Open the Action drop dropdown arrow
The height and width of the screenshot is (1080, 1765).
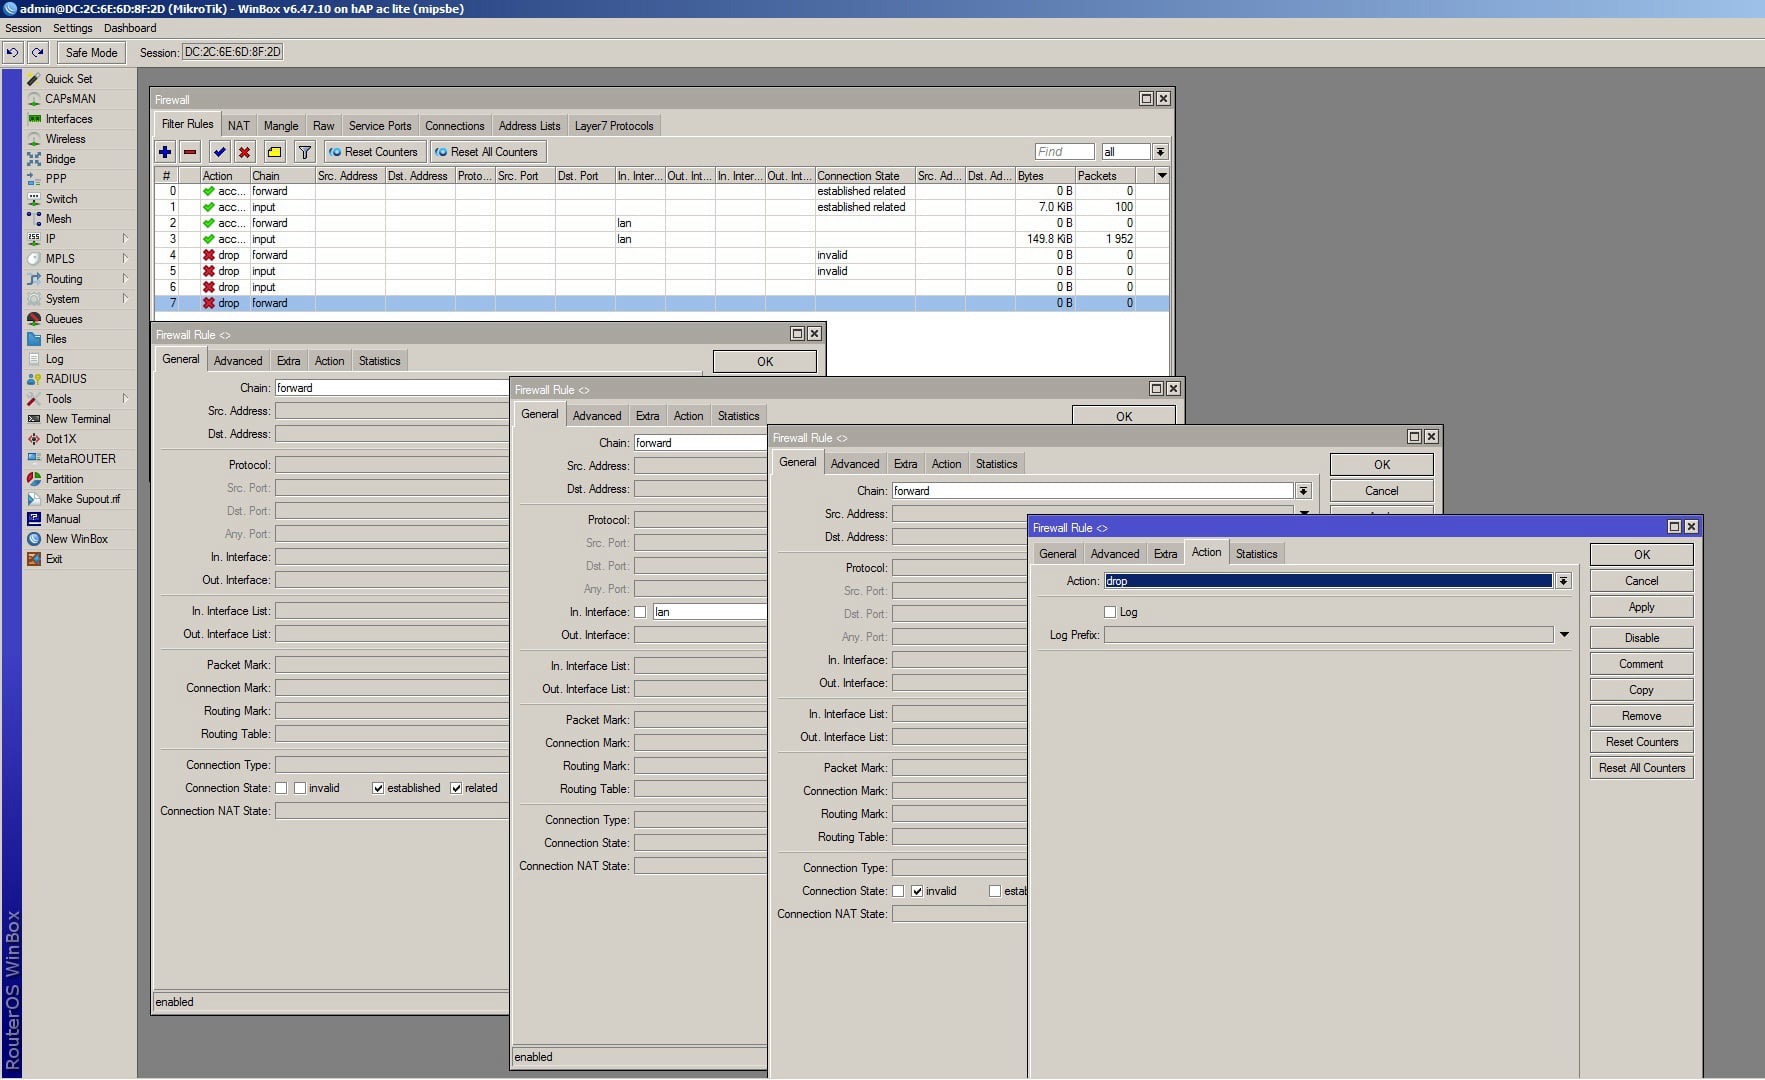(x=1563, y=581)
